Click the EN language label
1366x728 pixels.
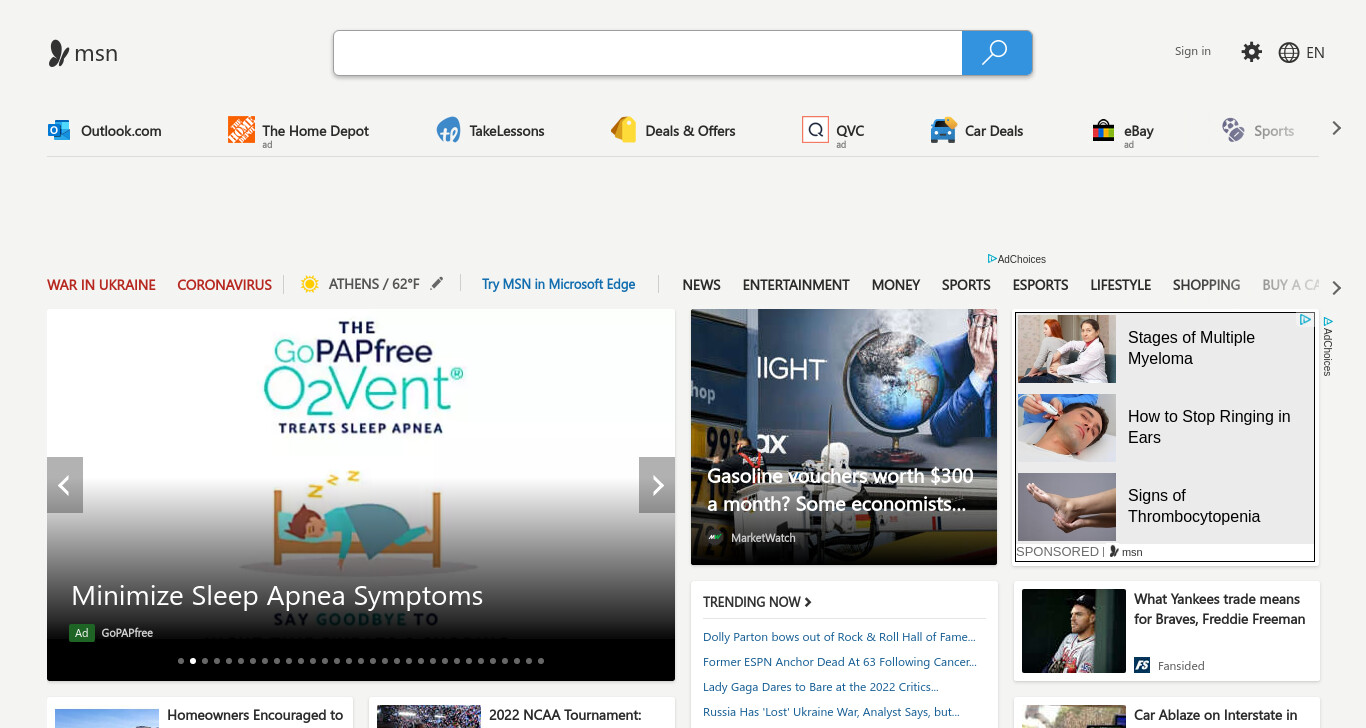(x=1315, y=53)
